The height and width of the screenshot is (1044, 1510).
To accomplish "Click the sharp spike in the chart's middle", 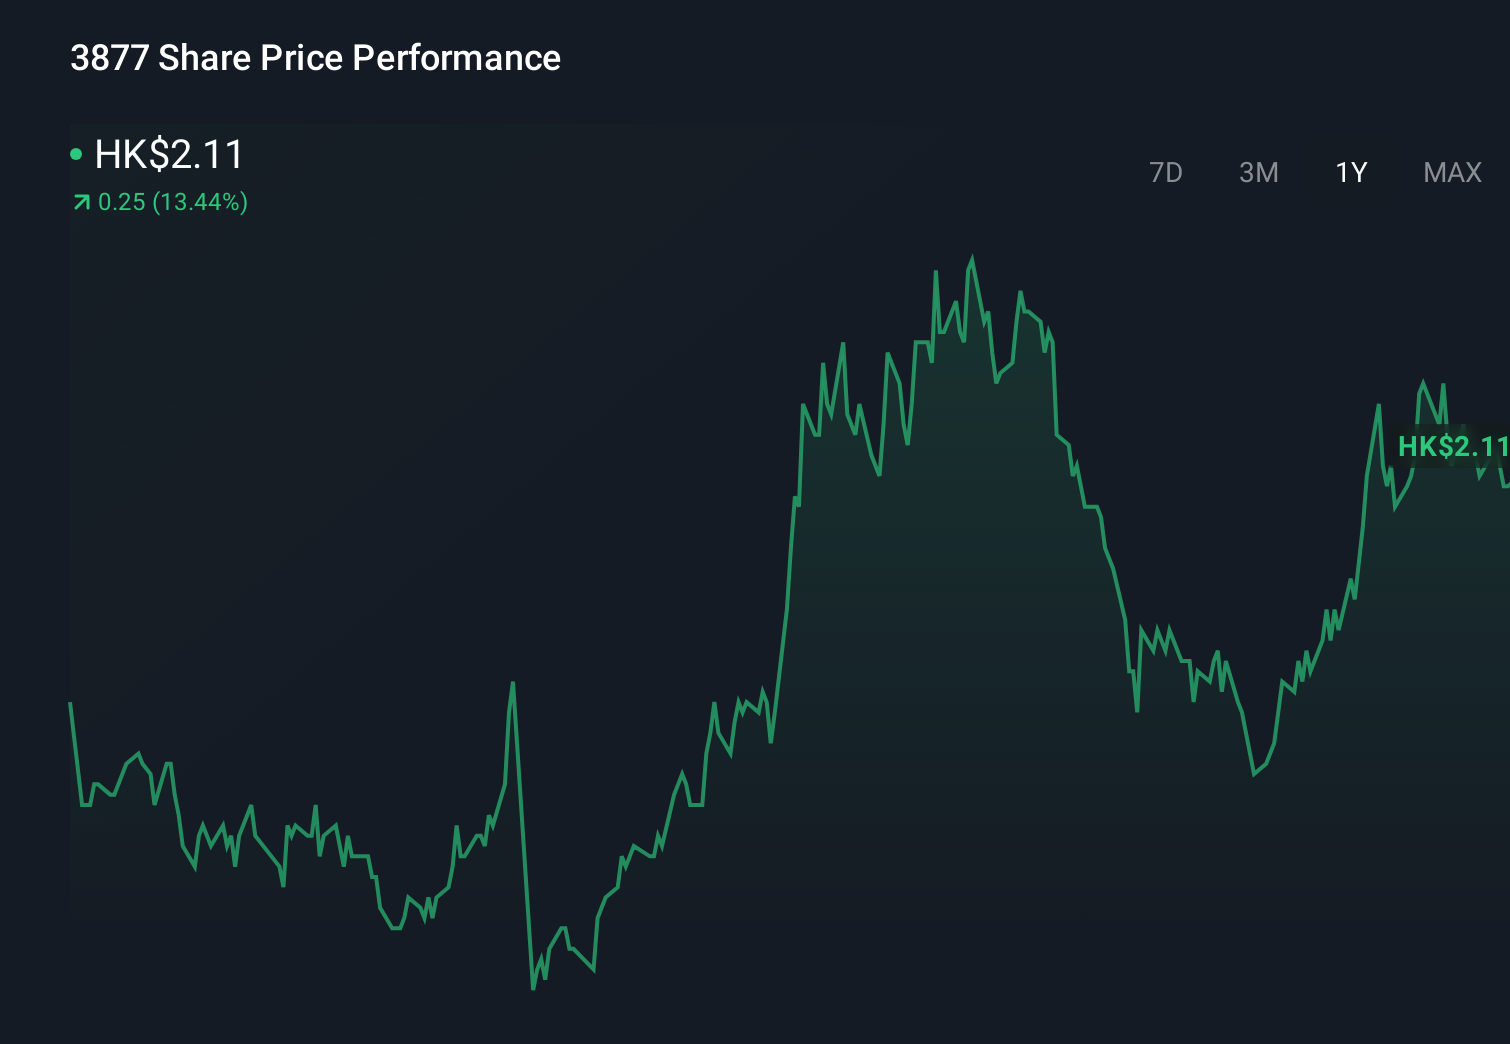I will coord(513,685).
